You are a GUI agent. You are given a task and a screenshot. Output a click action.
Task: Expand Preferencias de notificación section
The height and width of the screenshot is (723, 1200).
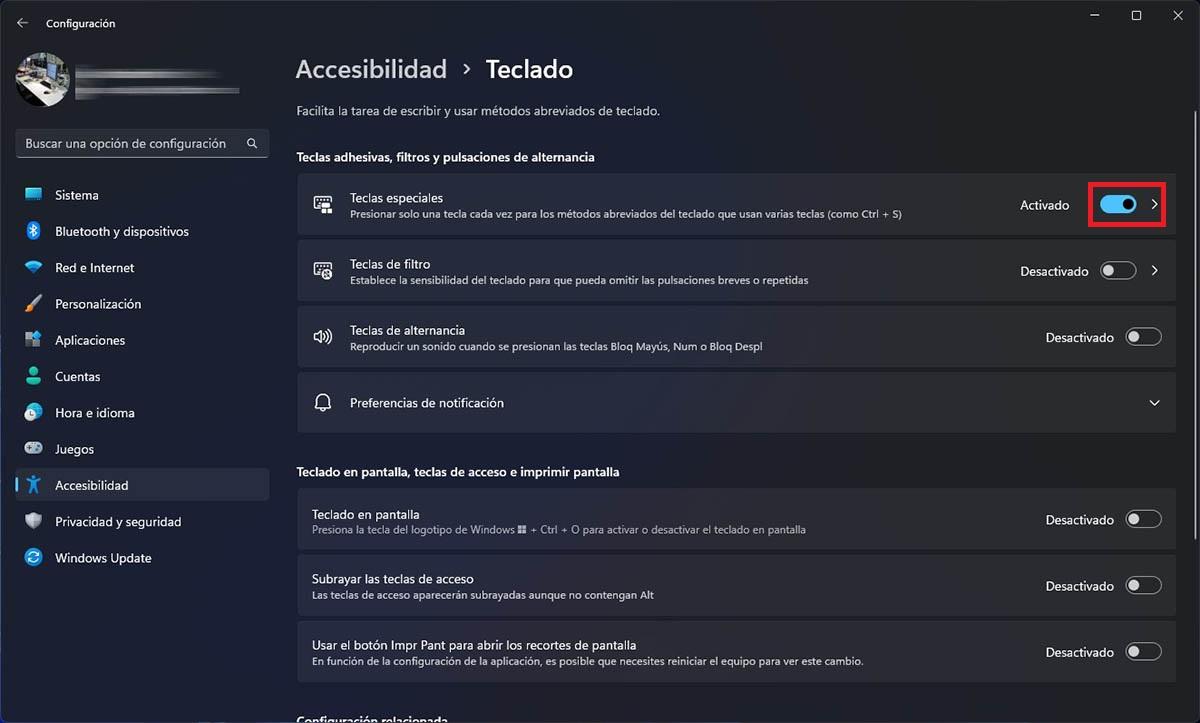point(1150,402)
